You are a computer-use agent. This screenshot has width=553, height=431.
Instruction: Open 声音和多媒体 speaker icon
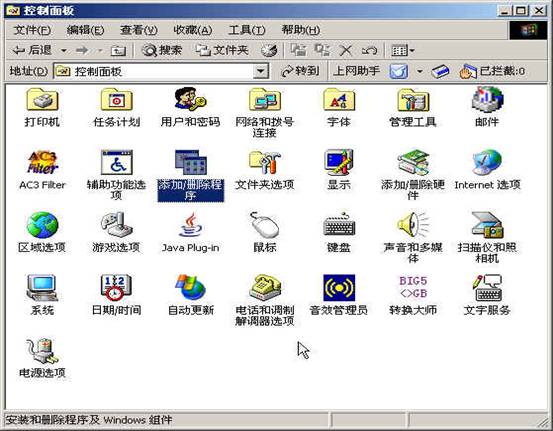[413, 225]
